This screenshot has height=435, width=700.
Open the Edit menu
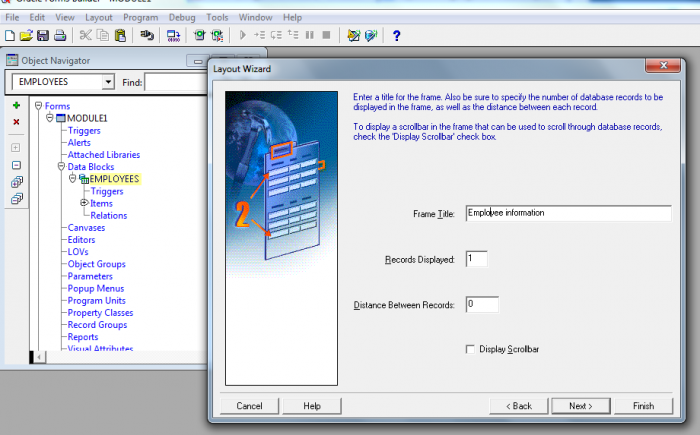pos(37,17)
